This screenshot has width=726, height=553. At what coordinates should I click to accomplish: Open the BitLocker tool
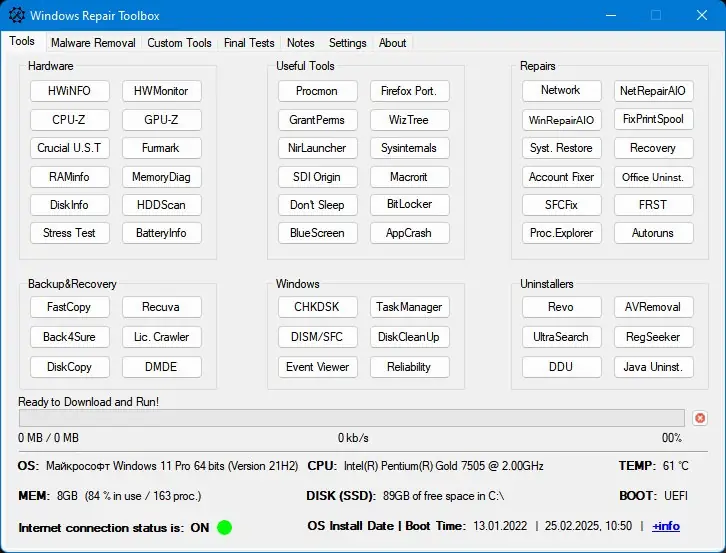409,204
